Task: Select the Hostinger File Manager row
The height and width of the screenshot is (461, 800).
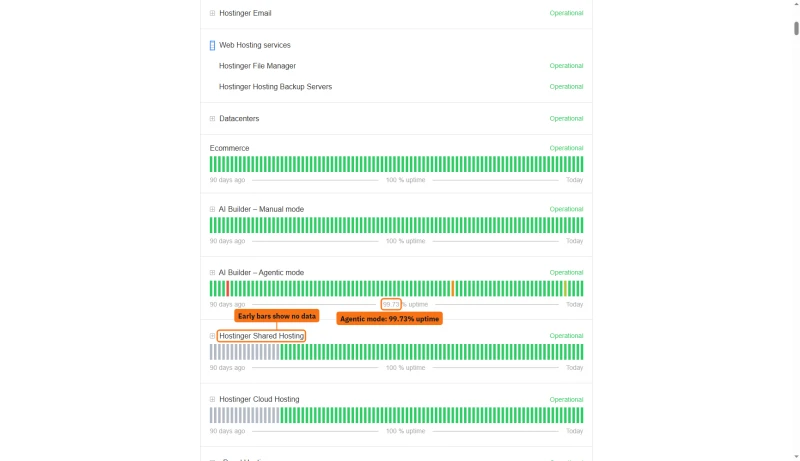Action: [396, 66]
